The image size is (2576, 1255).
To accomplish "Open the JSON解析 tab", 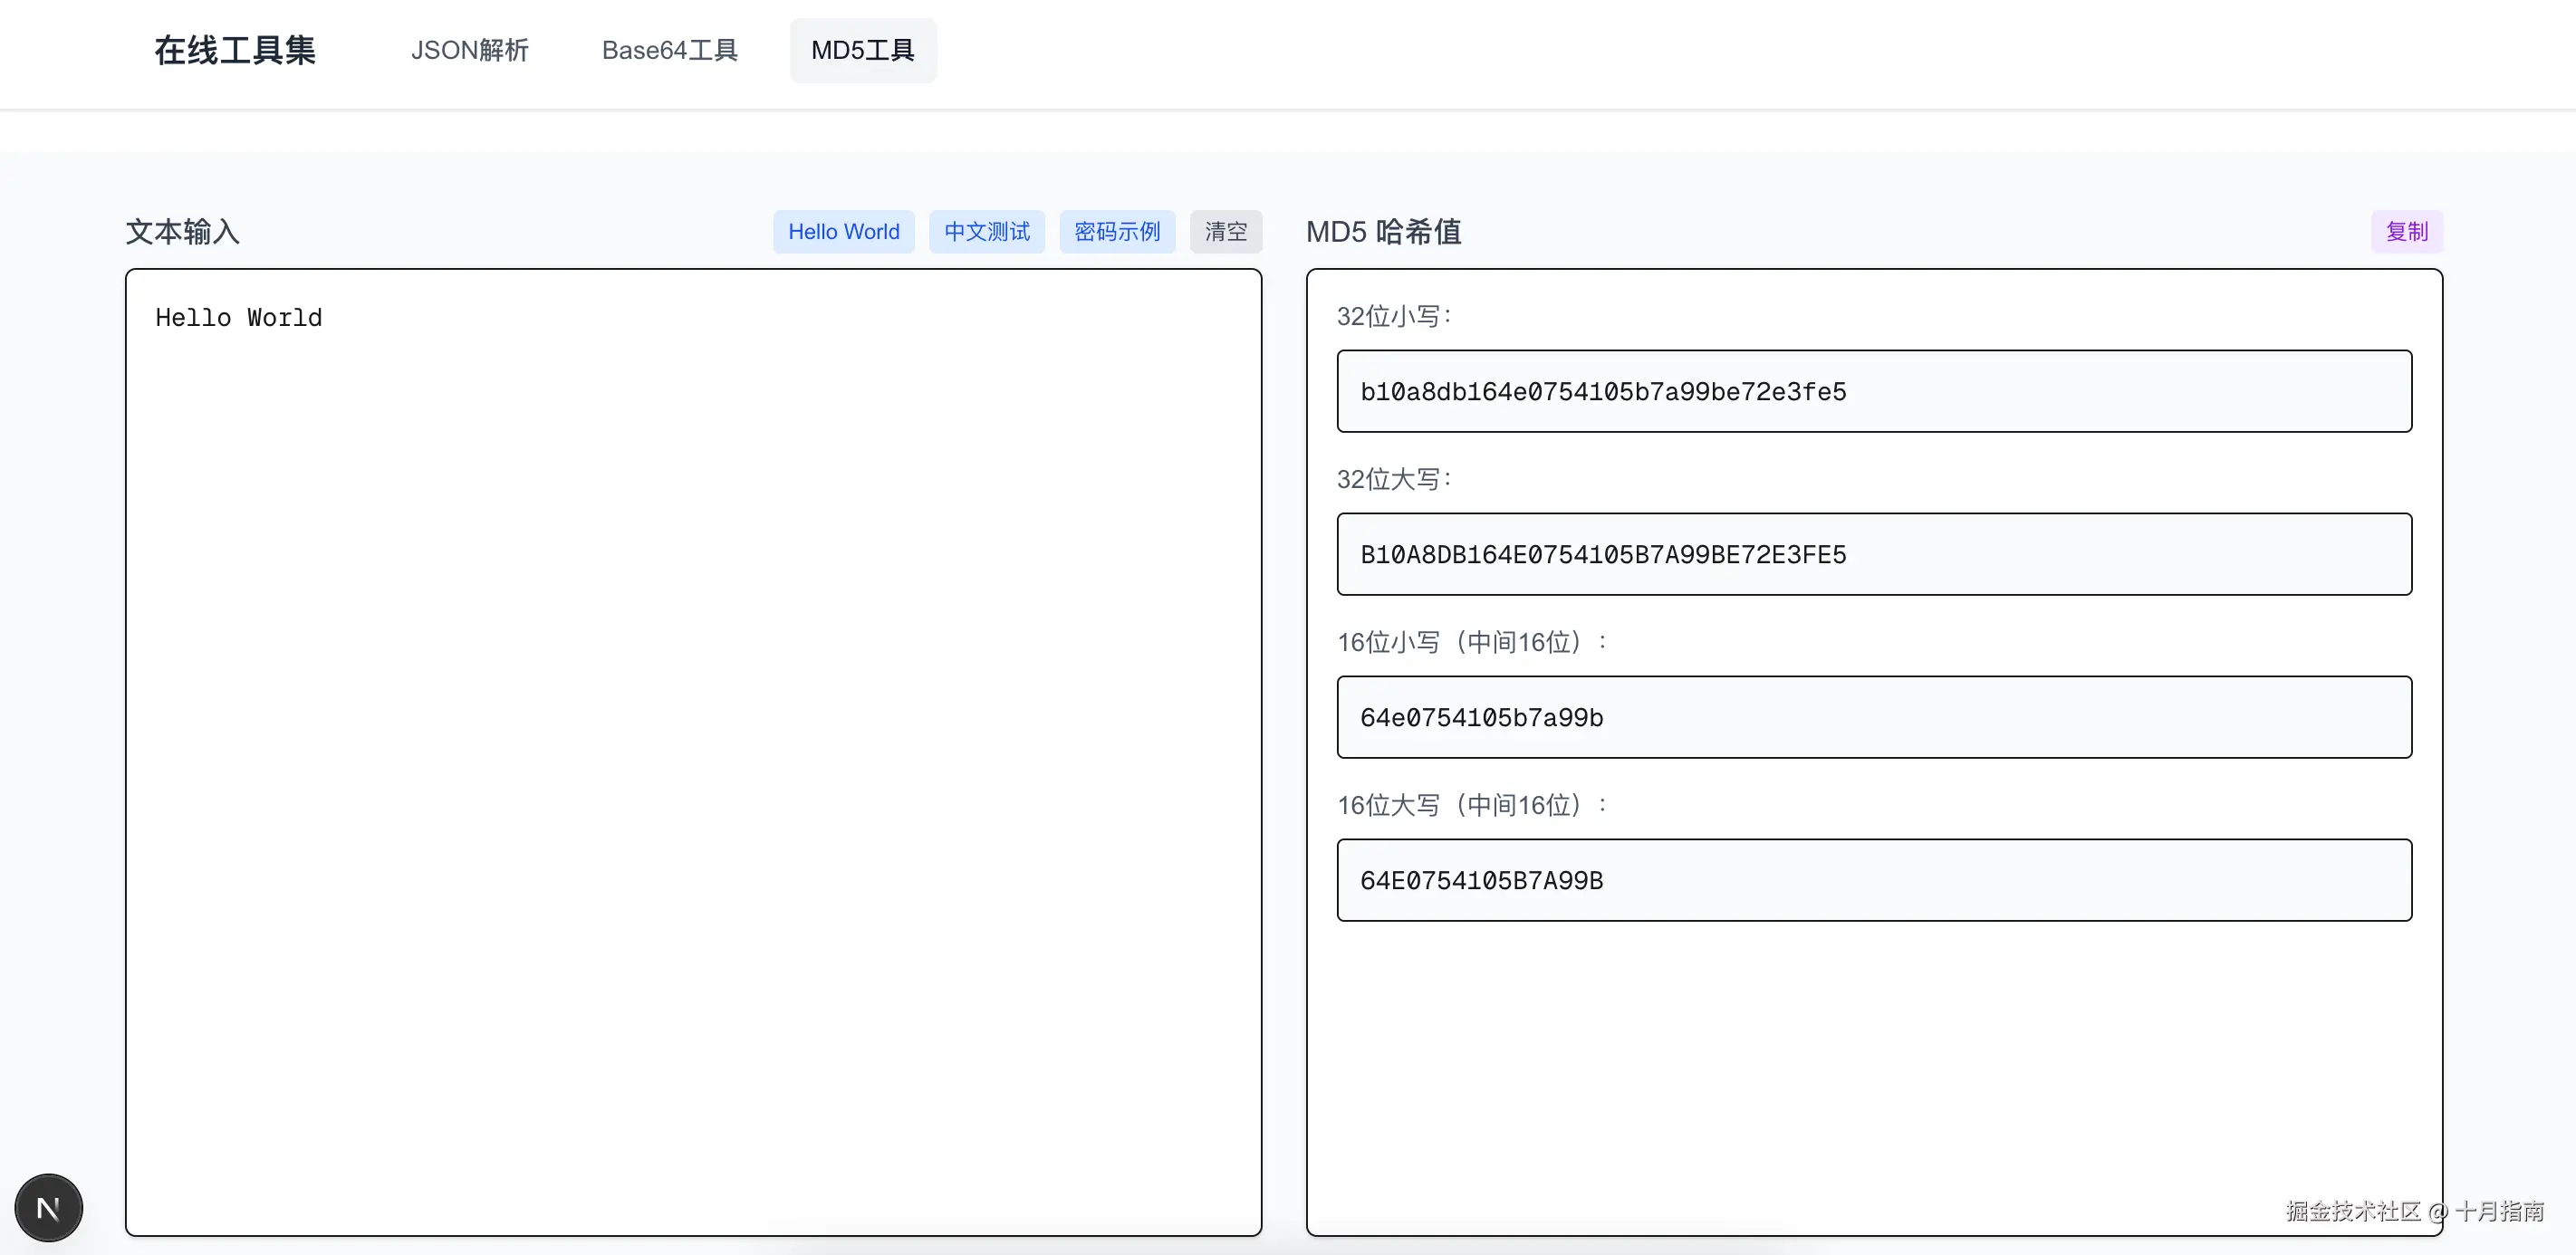I will tap(469, 50).
